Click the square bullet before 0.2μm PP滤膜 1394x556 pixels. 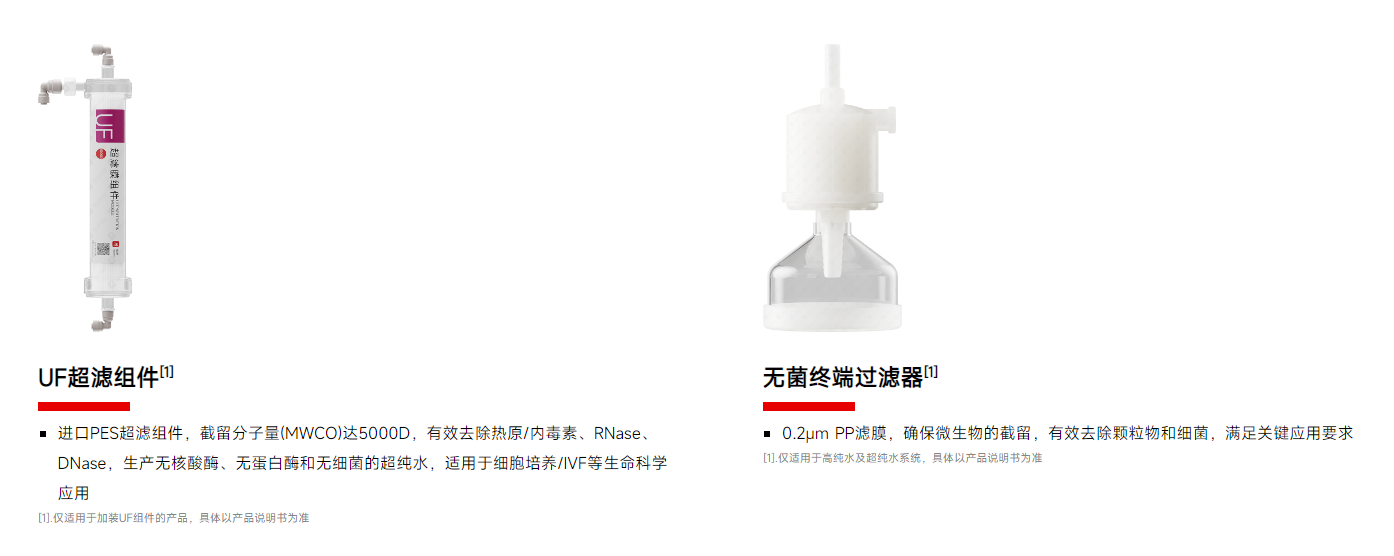click(x=768, y=434)
